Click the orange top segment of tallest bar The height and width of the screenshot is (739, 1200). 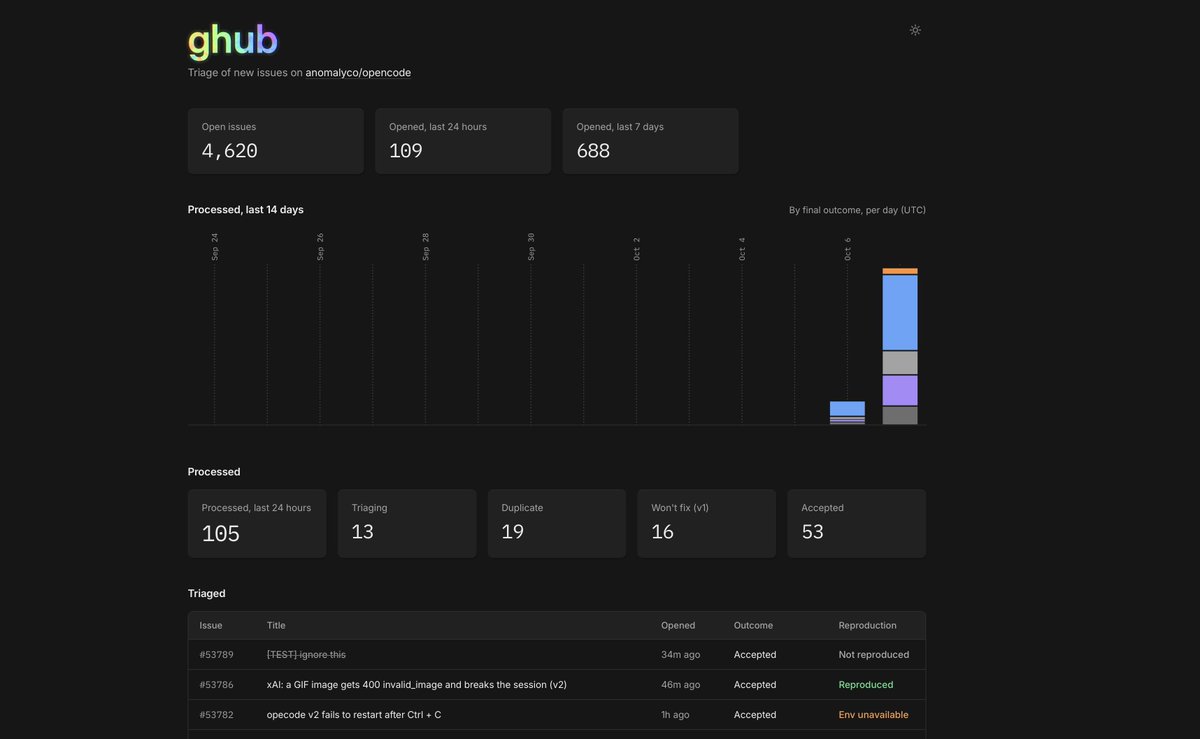click(900, 271)
